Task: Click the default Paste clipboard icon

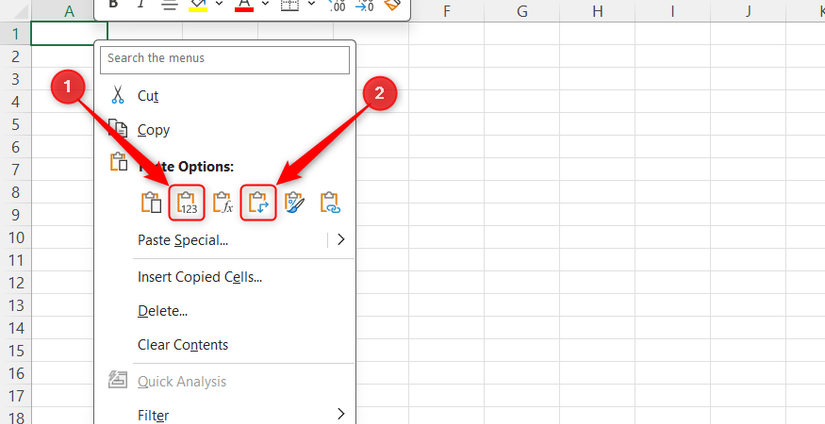Action: (x=151, y=203)
